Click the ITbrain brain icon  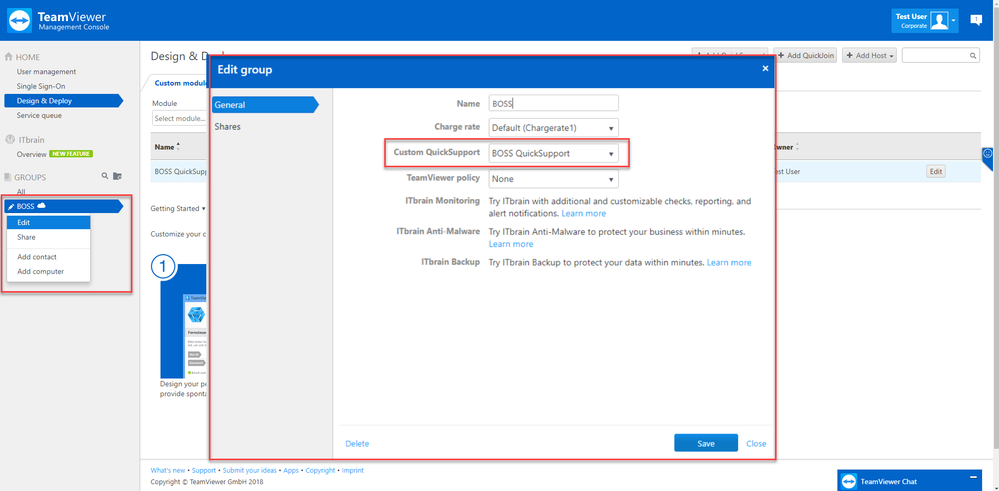point(10,139)
